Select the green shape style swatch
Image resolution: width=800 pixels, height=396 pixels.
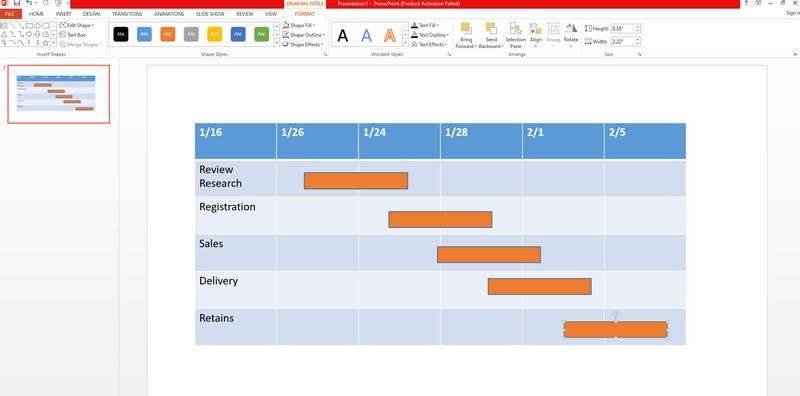click(x=262, y=34)
